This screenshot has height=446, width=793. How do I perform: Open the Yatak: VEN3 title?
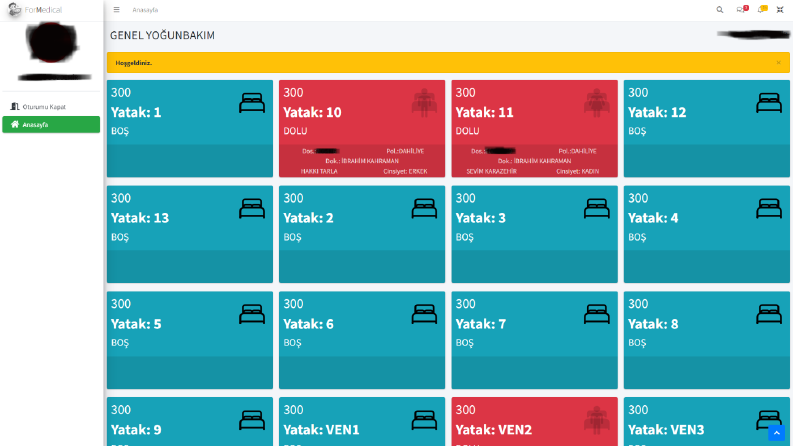point(666,429)
